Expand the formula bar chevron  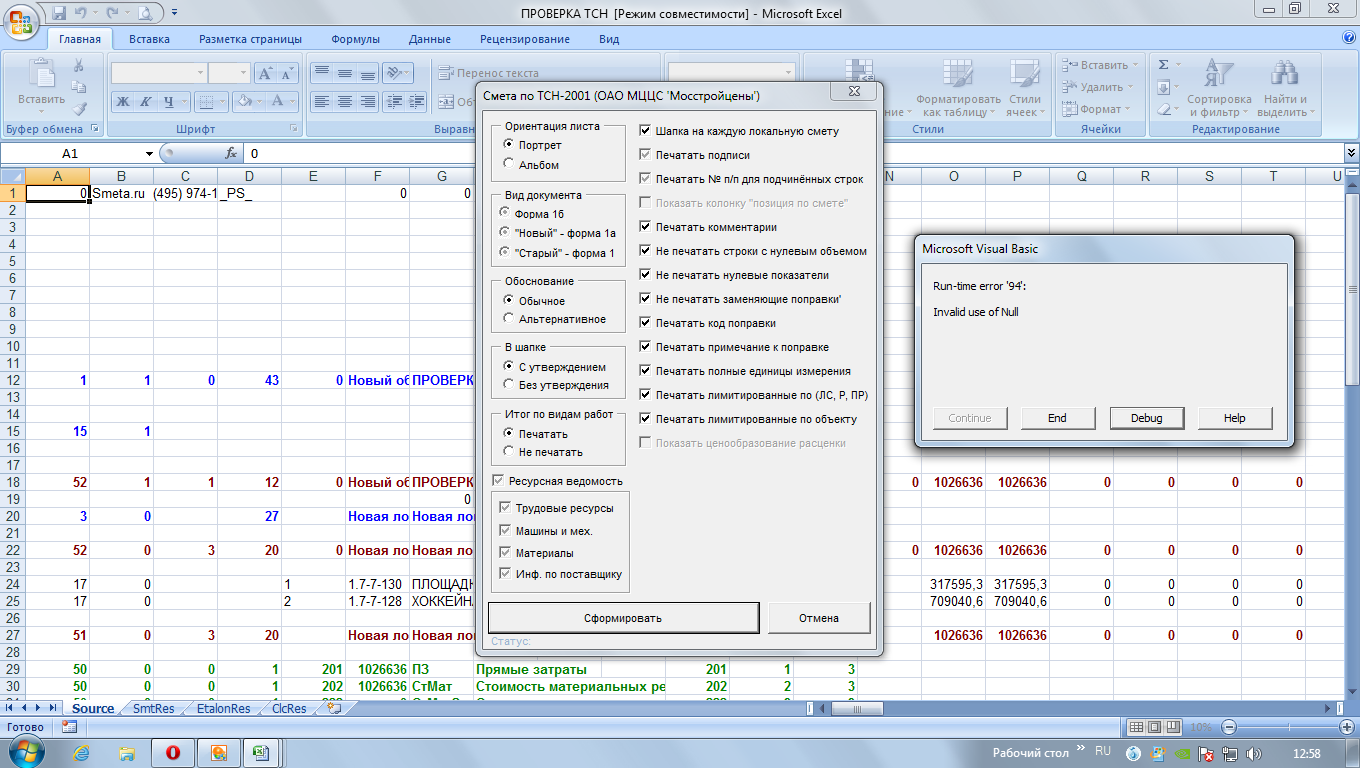pyautogui.click(x=1352, y=153)
